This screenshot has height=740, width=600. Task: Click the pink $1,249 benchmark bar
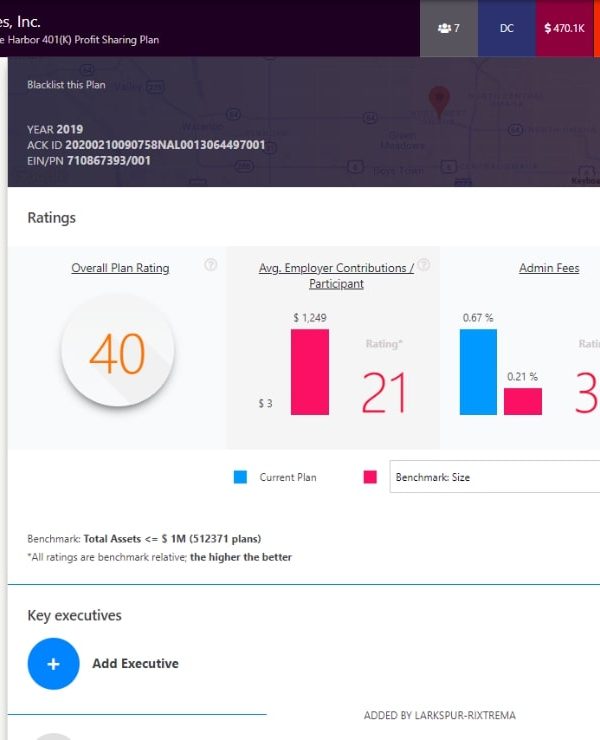[310, 371]
